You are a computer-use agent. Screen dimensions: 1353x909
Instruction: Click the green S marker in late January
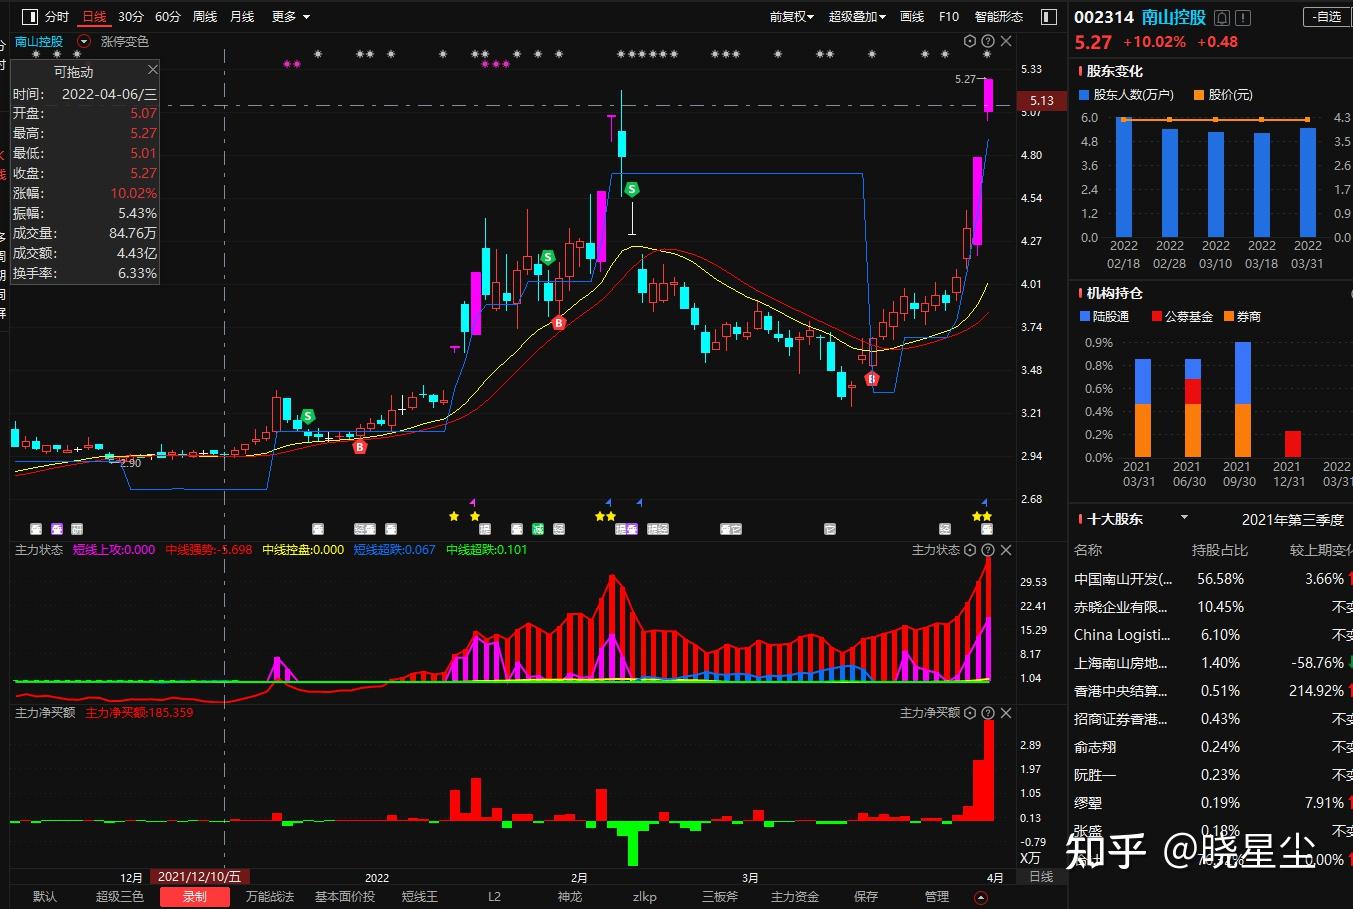[x=548, y=257]
